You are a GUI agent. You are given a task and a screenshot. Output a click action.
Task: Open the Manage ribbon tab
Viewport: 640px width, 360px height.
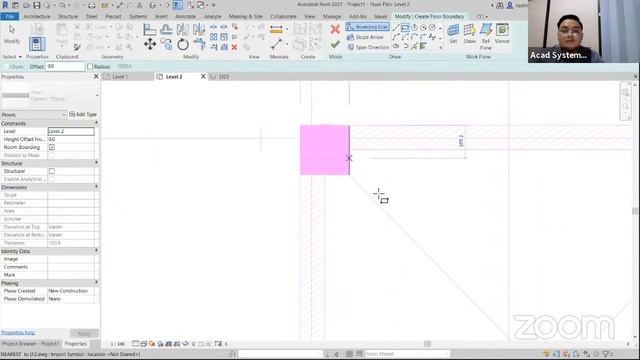(332, 16)
